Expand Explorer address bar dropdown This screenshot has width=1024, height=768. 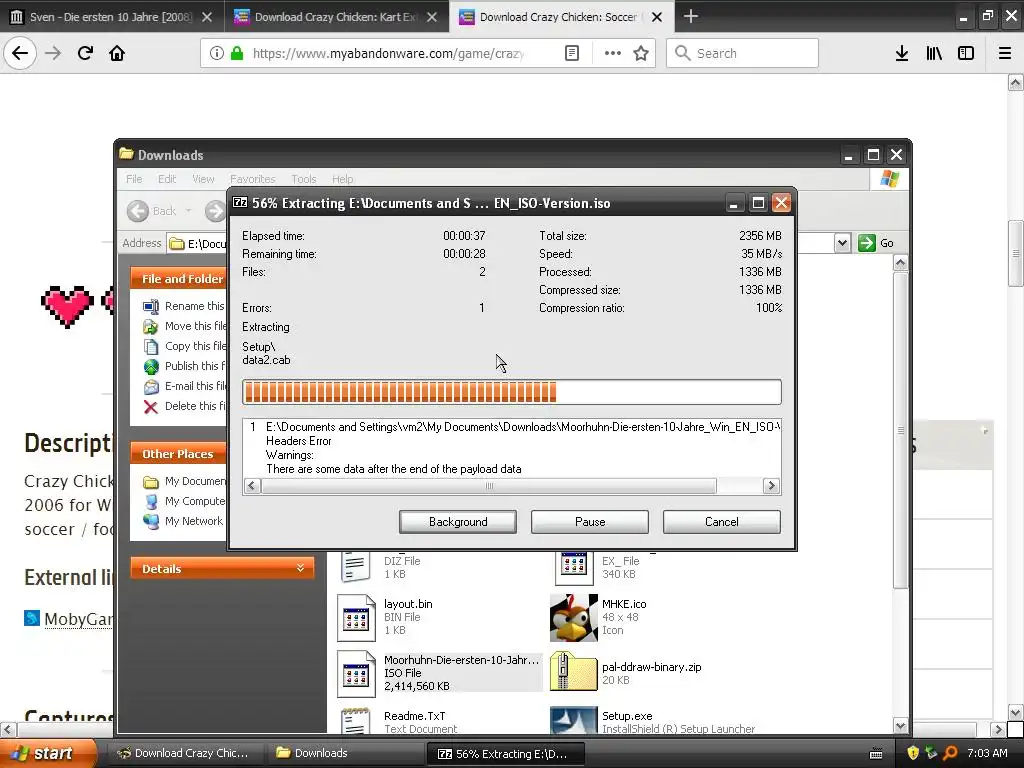coord(842,243)
